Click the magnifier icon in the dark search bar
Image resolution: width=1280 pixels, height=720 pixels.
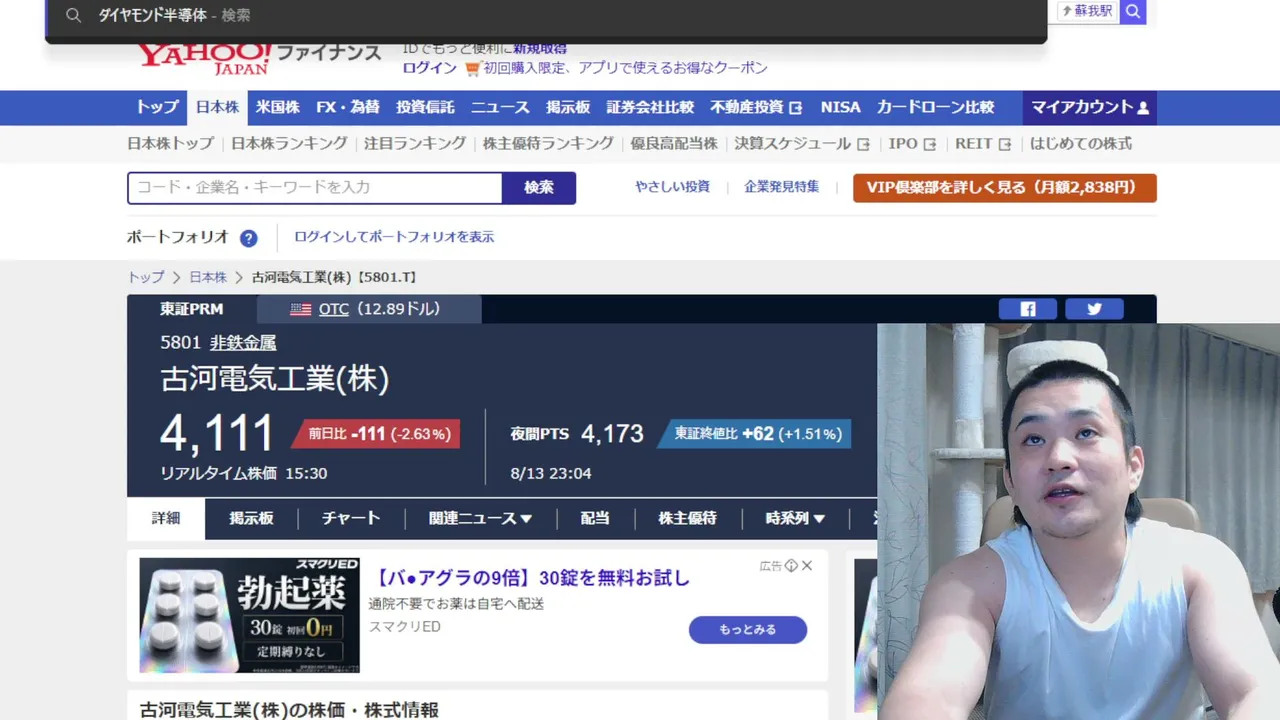pos(73,15)
